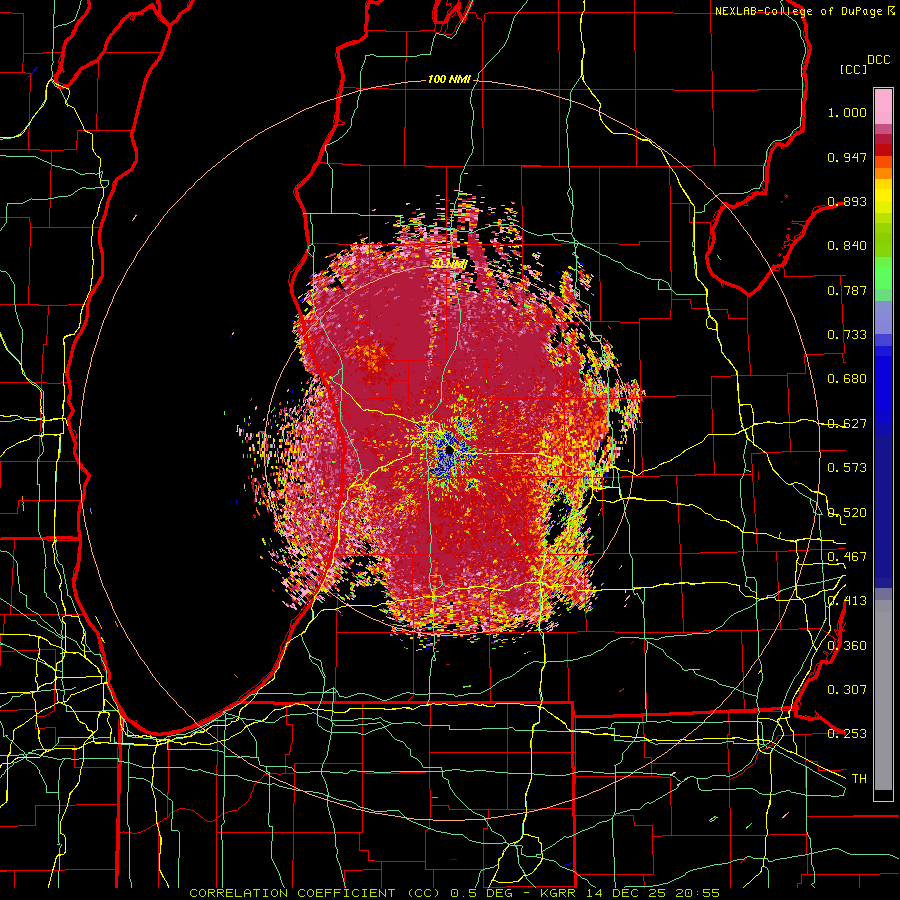This screenshot has height=900, width=900.
Task: Click the 0.893 legend value
Action: 847,201
